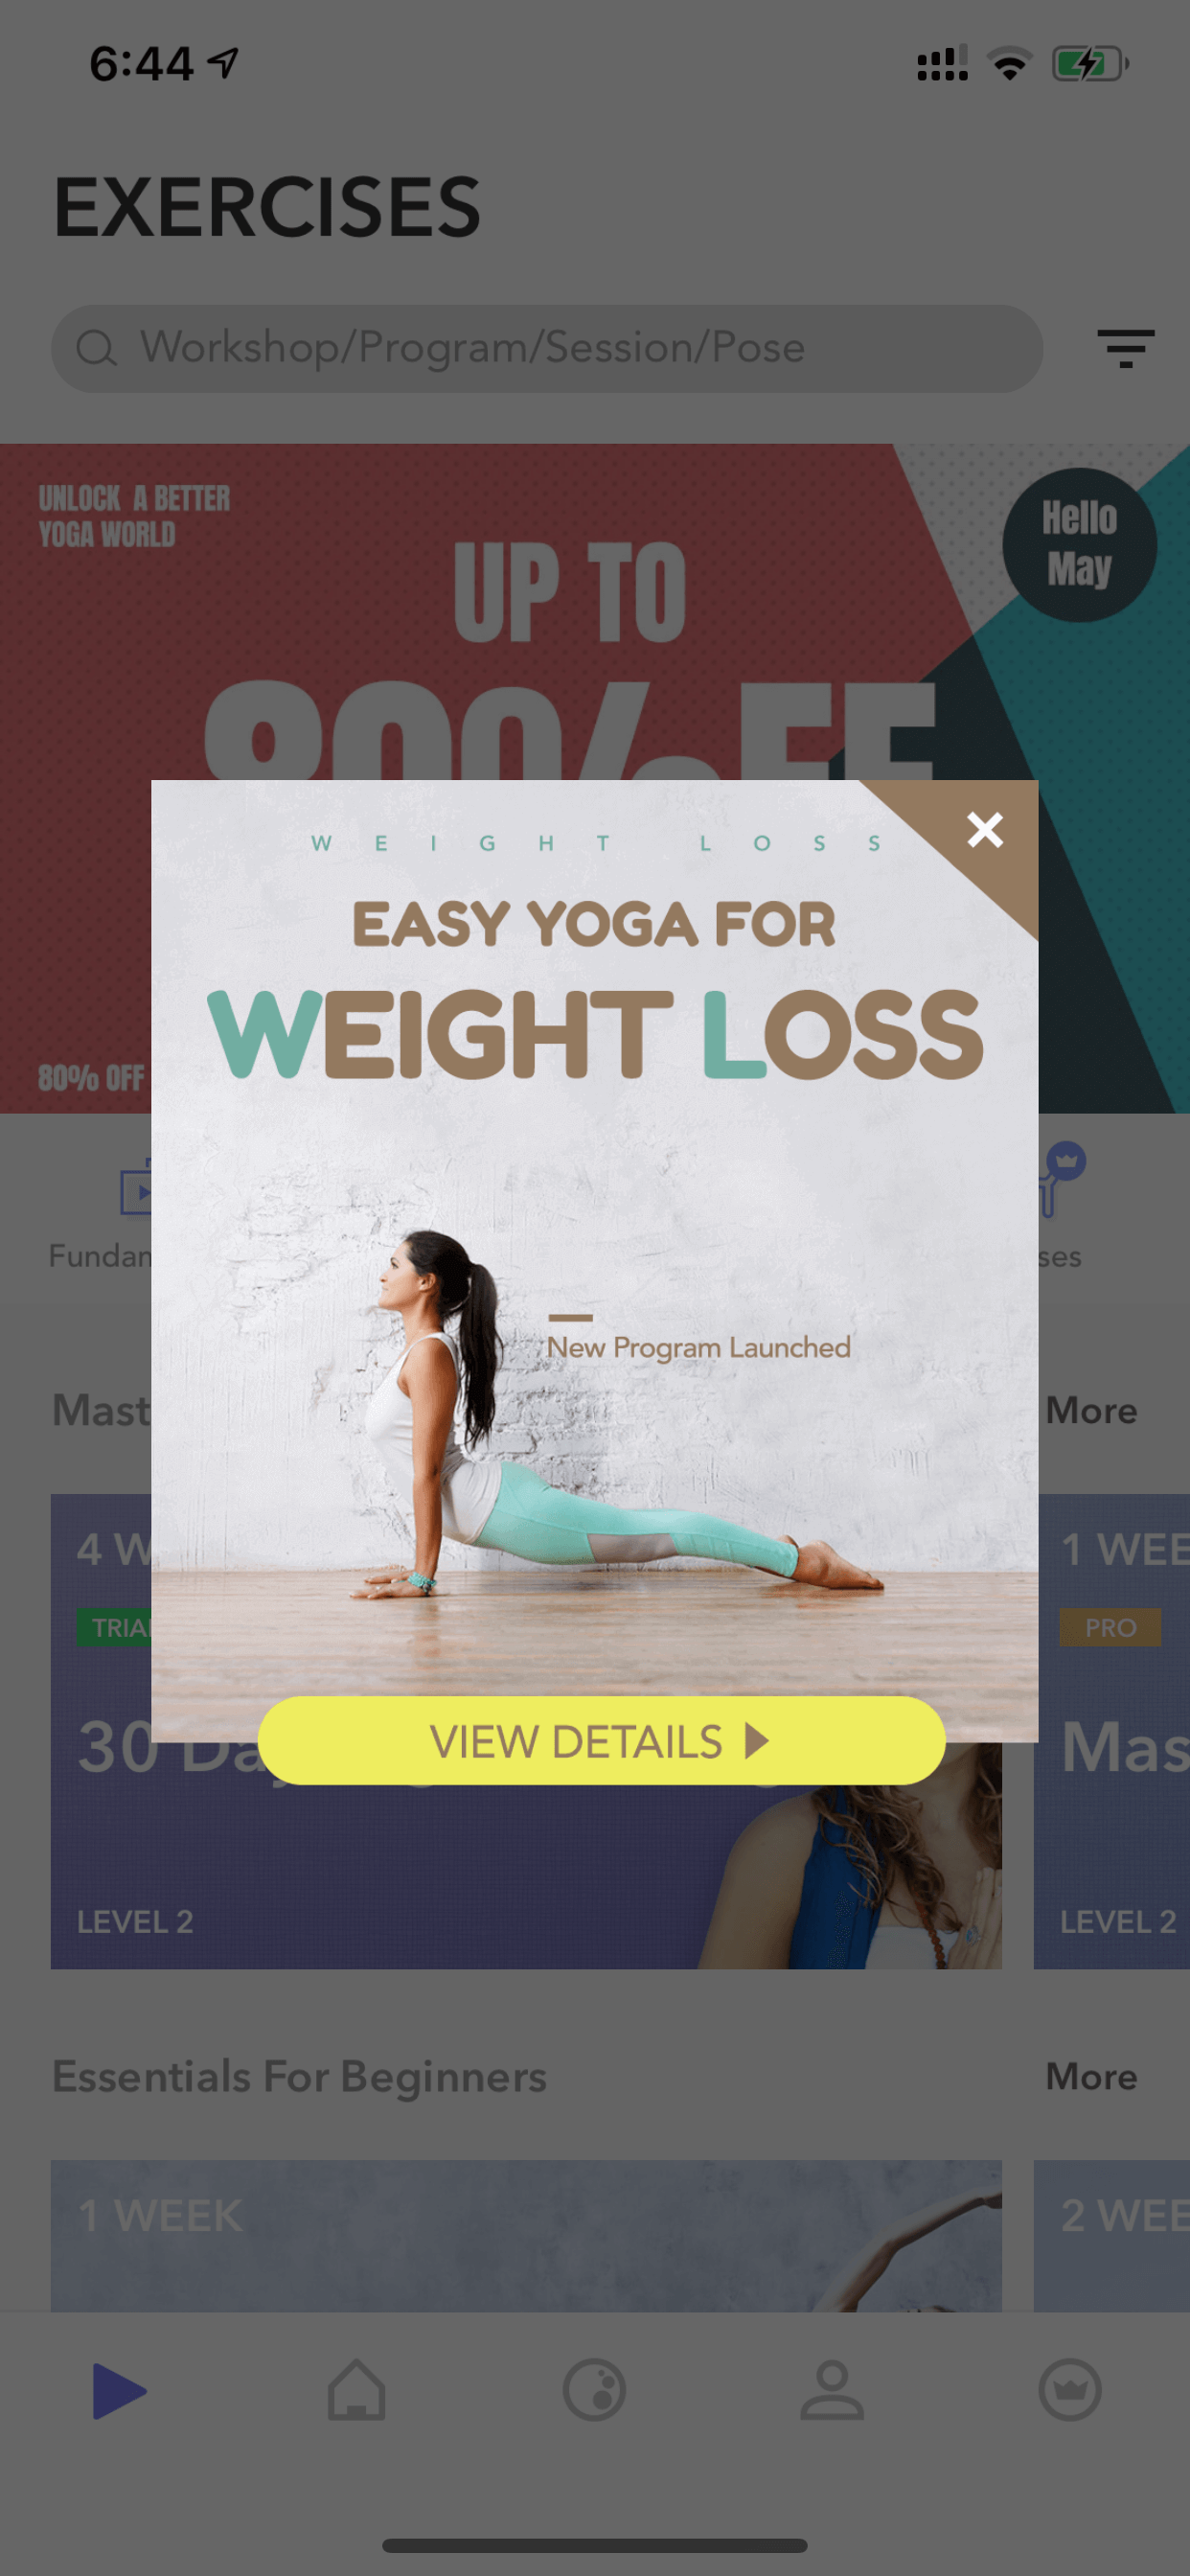Switch to the Home tab icon
This screenshot has width=1190, height=2576.
pyautogui.click(x=357, y=2391)
